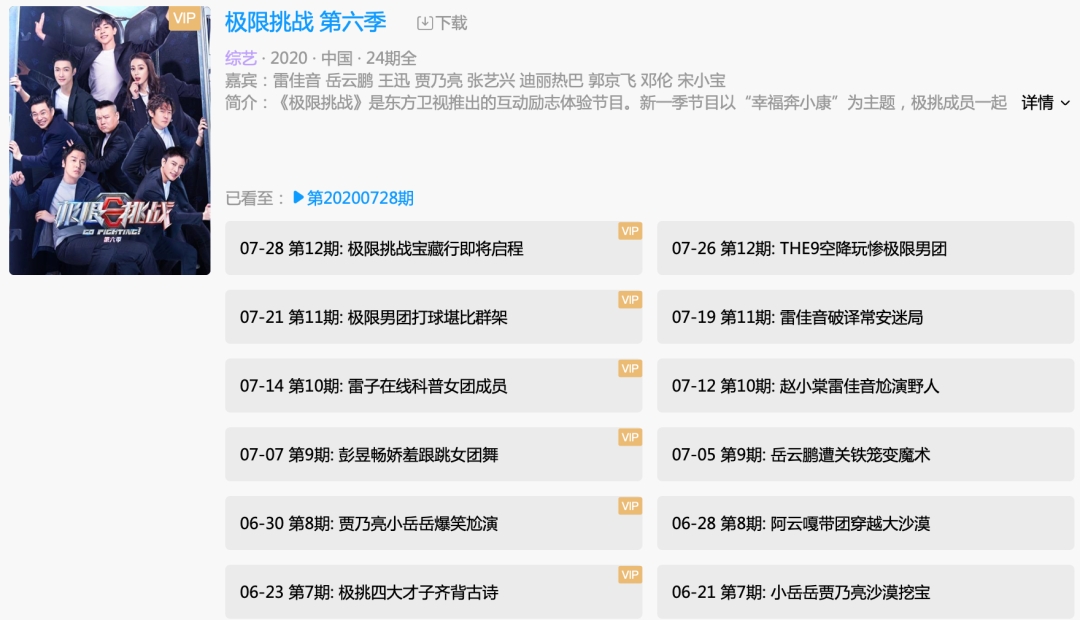Screen dimensions: 1080x620
Task: Click the 24期全 episode count text
Action: point(391,58)
